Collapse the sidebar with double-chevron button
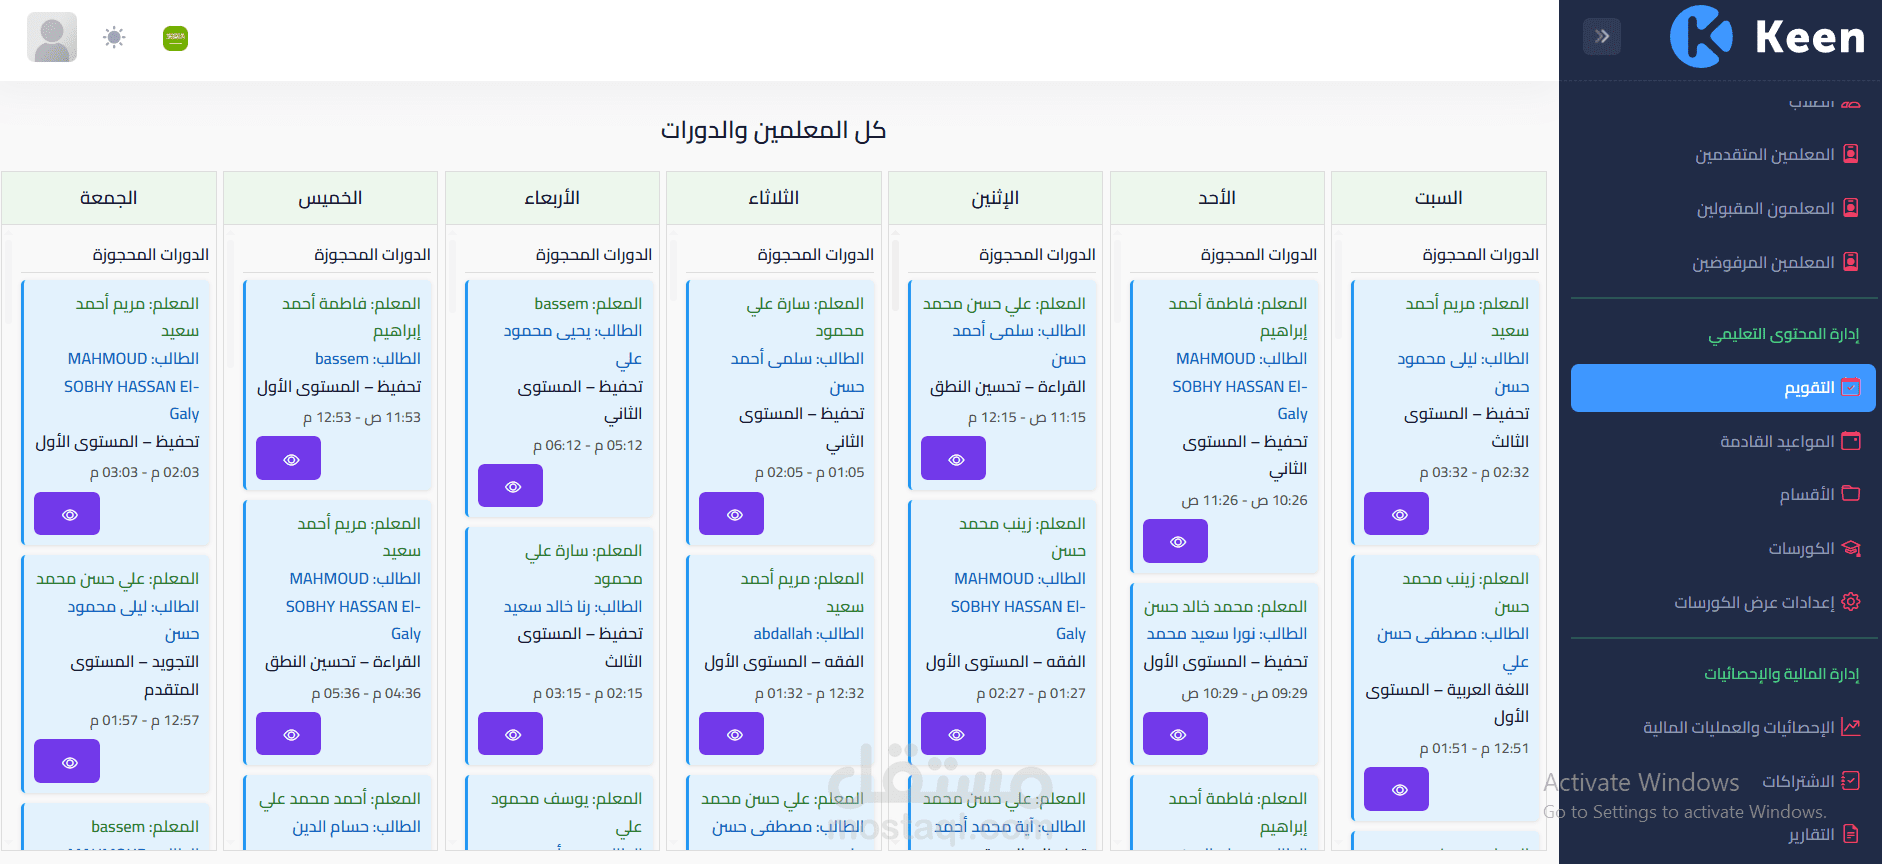 click(x=1602, y=37)
